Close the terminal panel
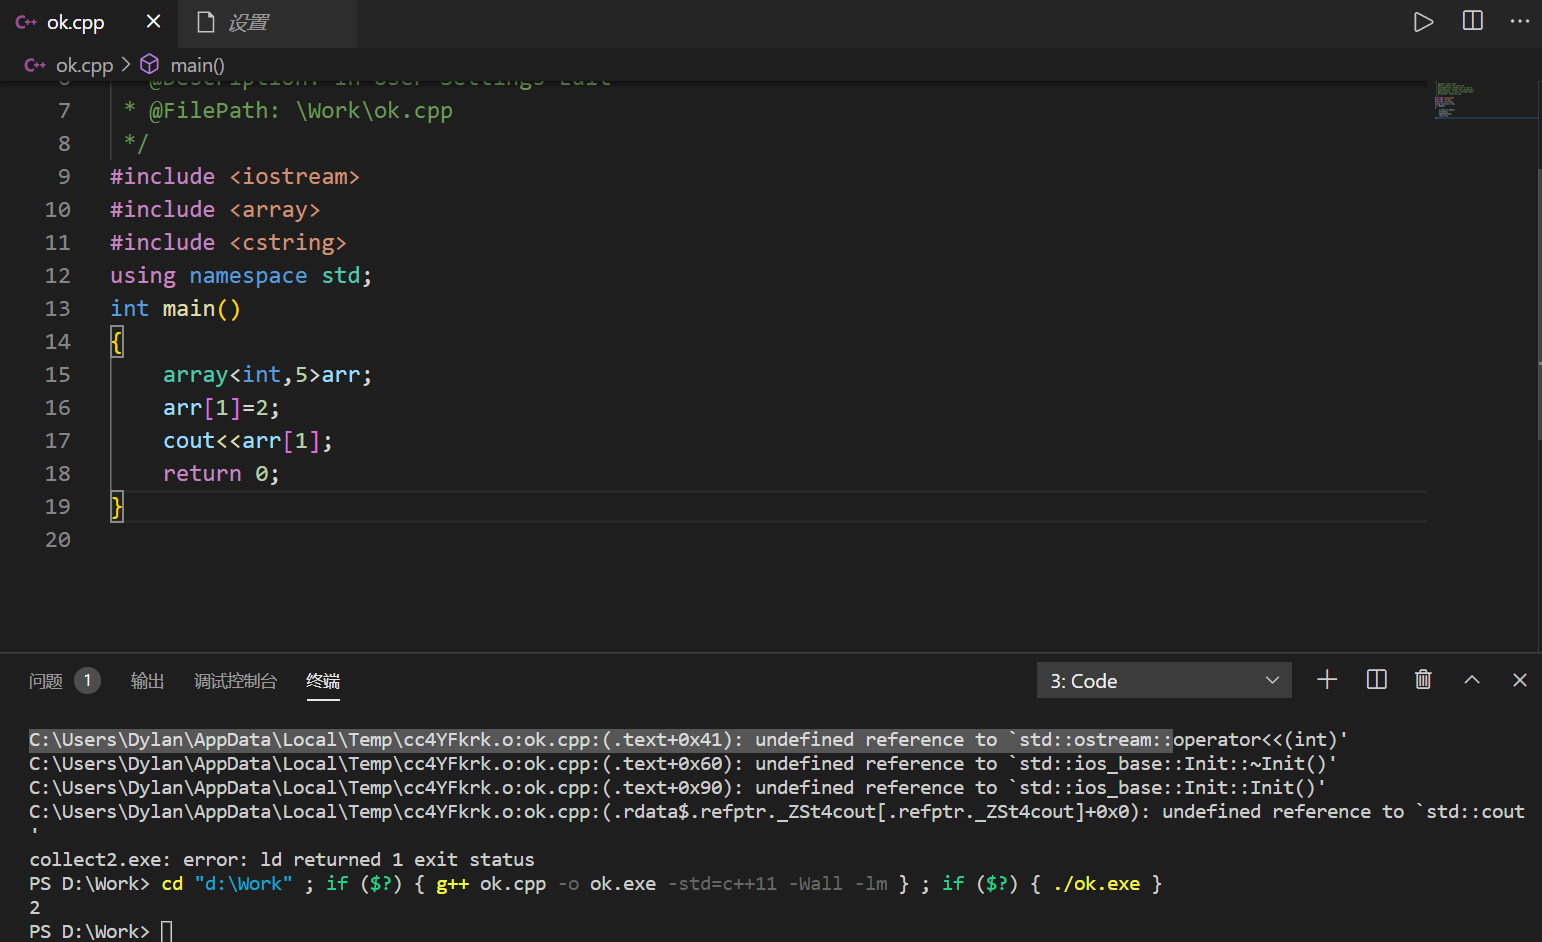The height and width of the screenshot is (942, 1542). (1520, 680)
